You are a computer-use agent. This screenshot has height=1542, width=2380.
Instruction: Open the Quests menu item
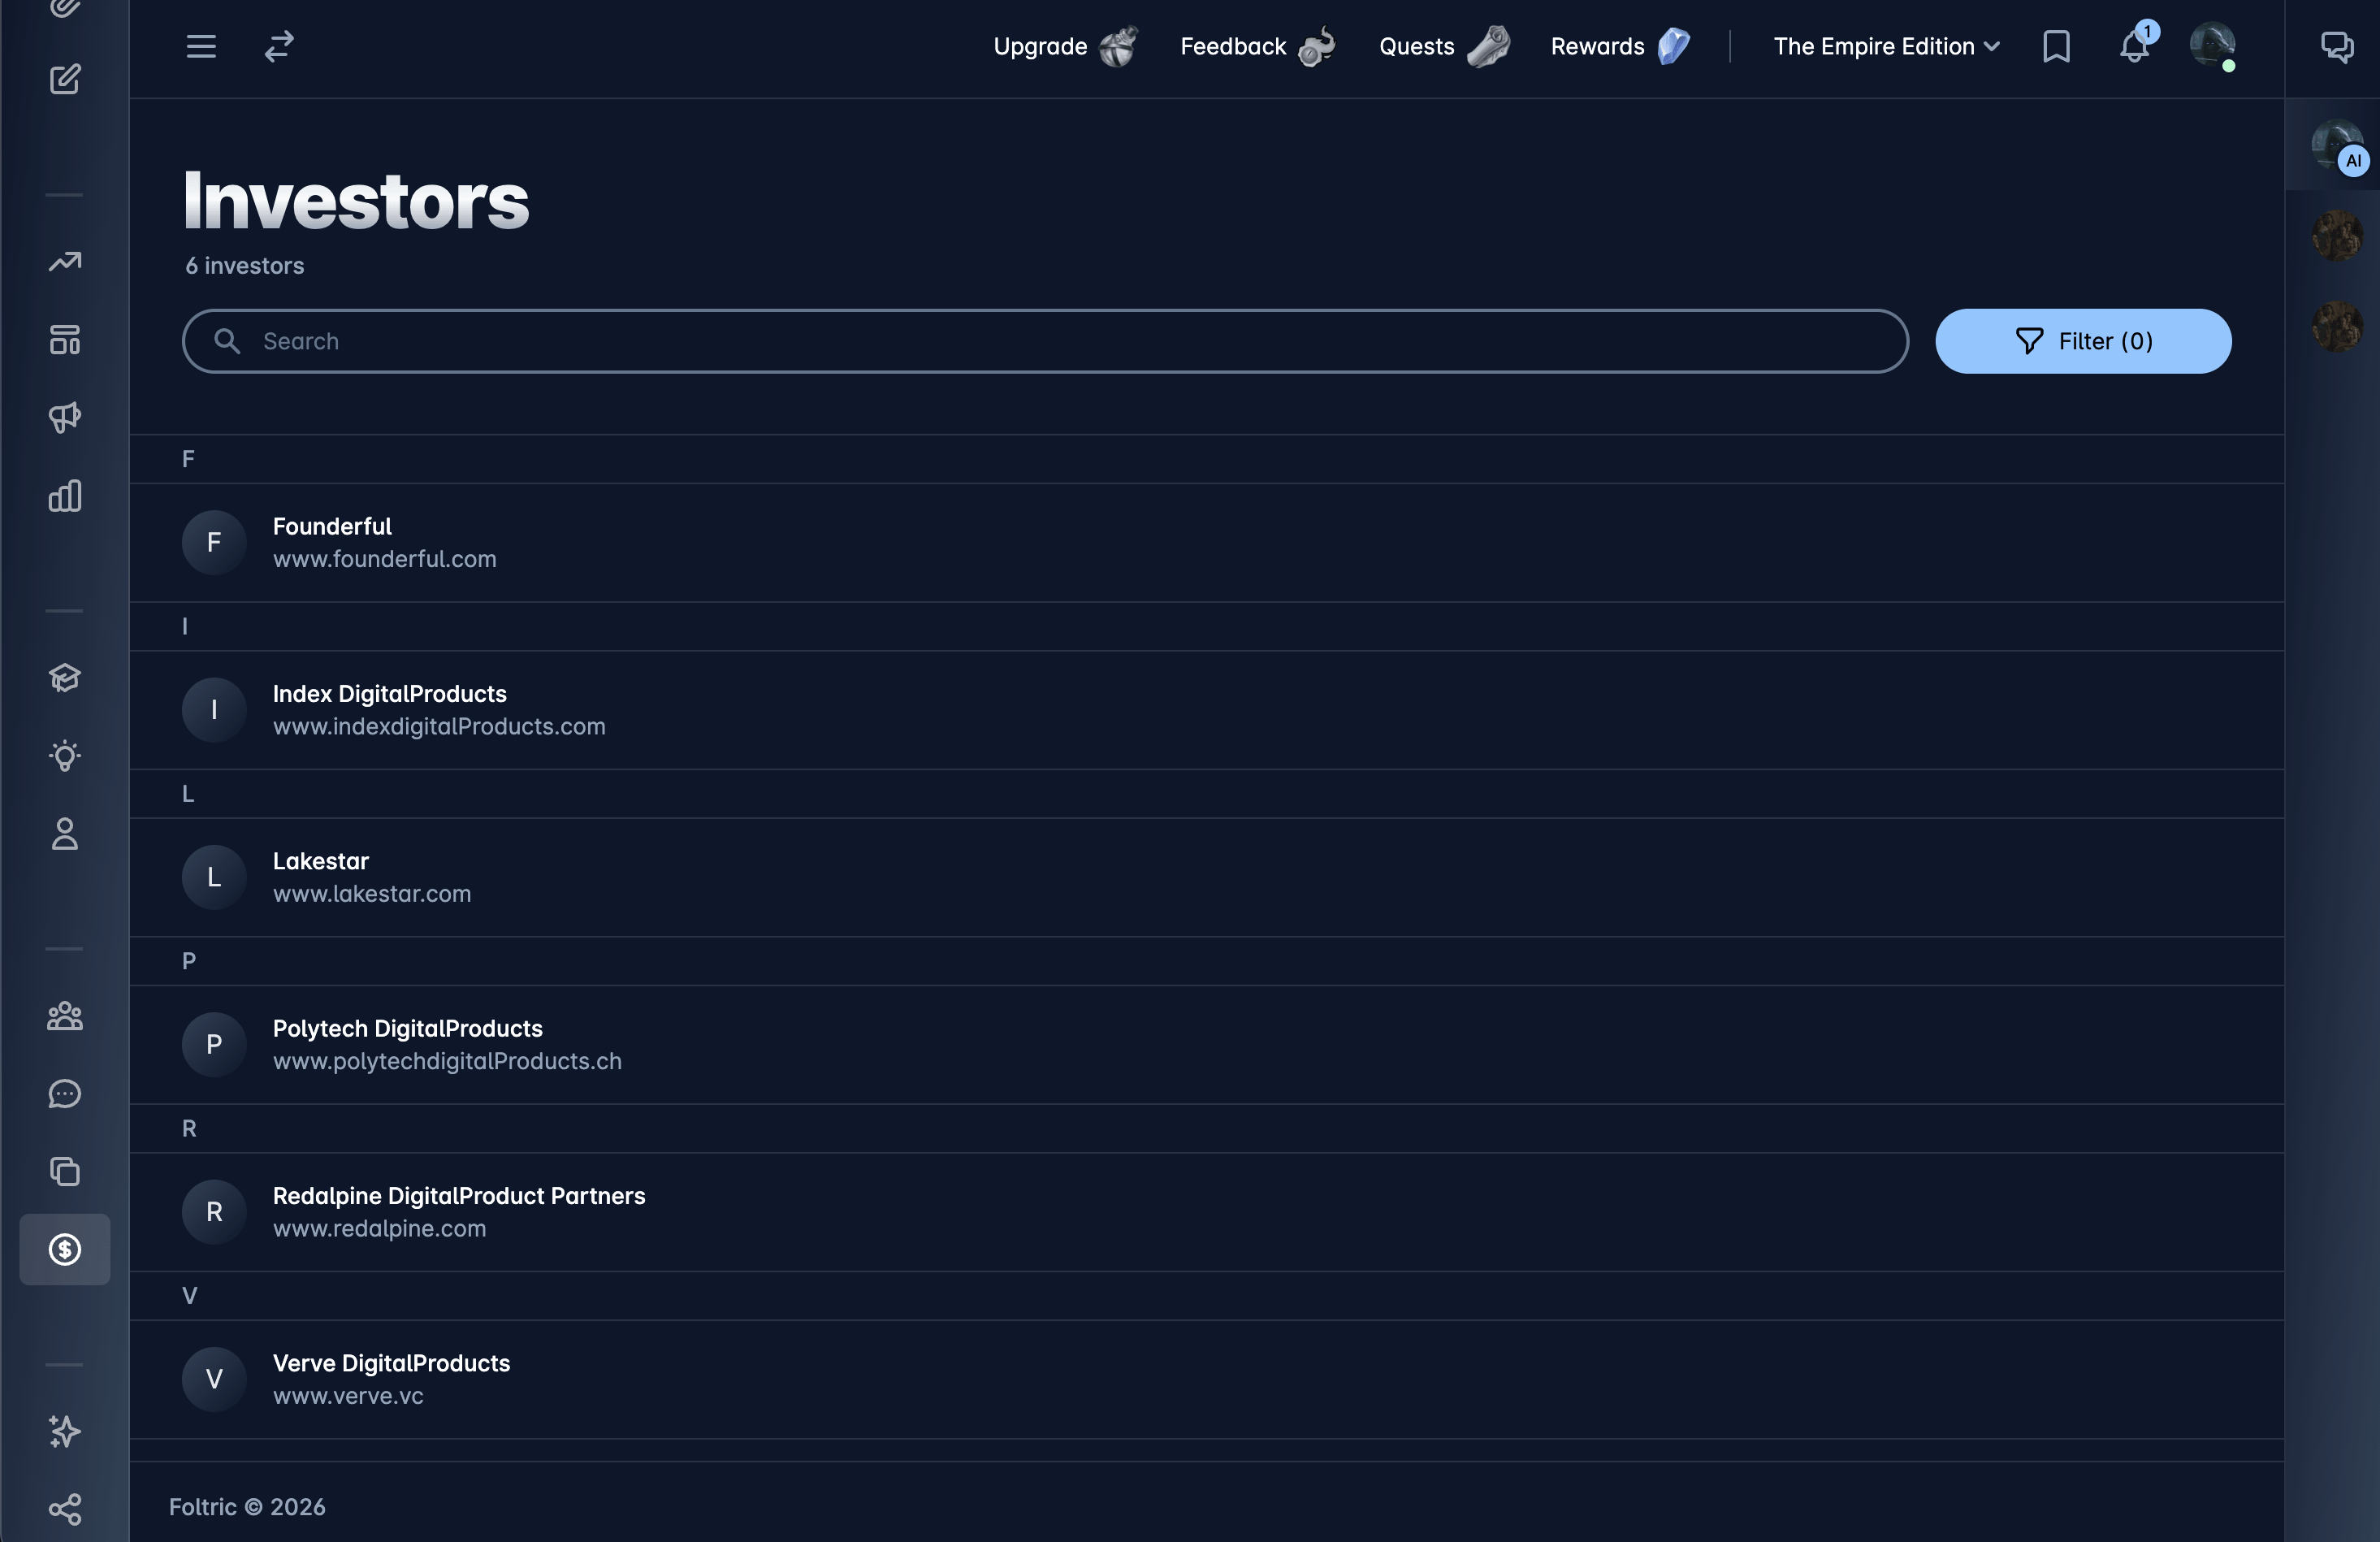pos(1444,46)
